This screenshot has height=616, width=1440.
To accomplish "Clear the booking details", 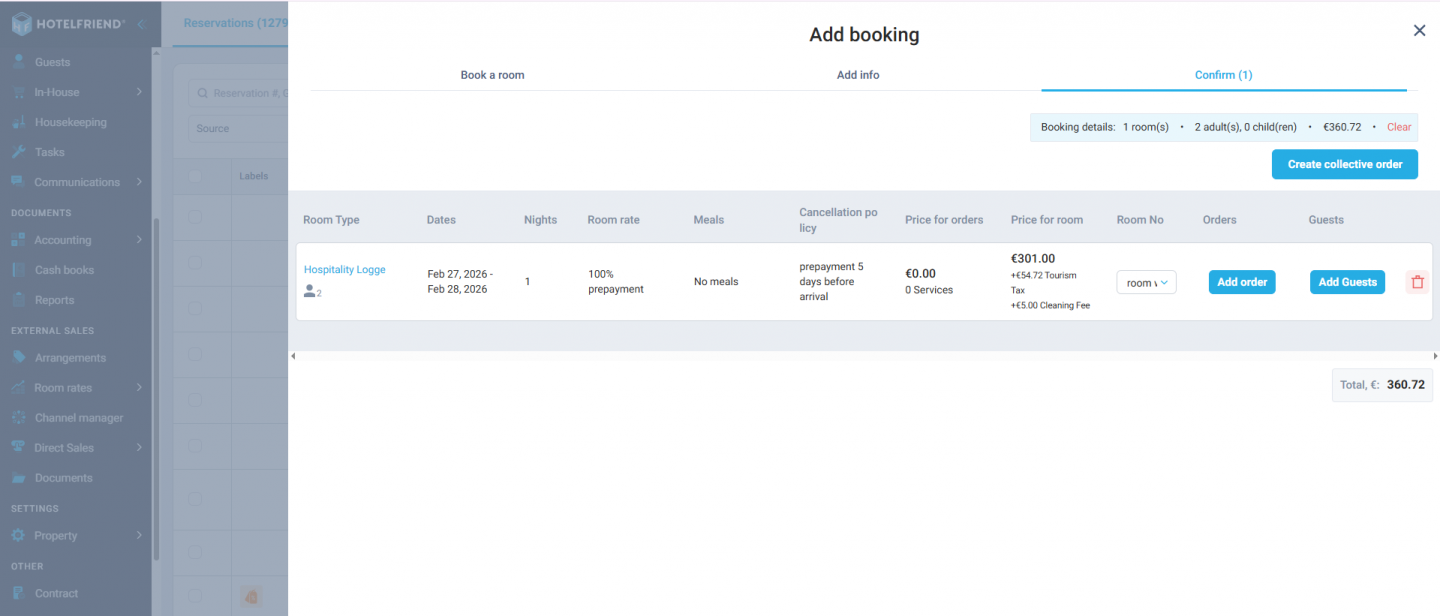I will click(x=1398, y=127).
